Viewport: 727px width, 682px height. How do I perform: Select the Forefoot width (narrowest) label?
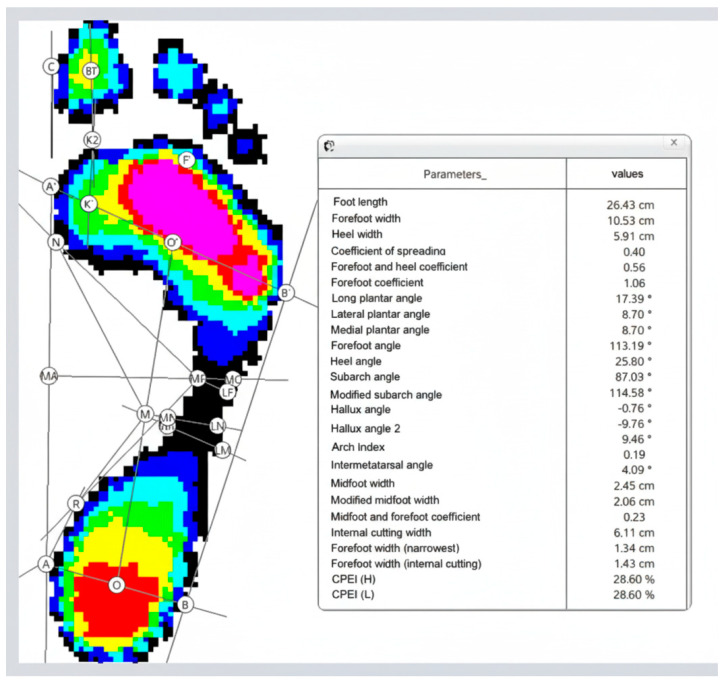[x=395, y=548]
